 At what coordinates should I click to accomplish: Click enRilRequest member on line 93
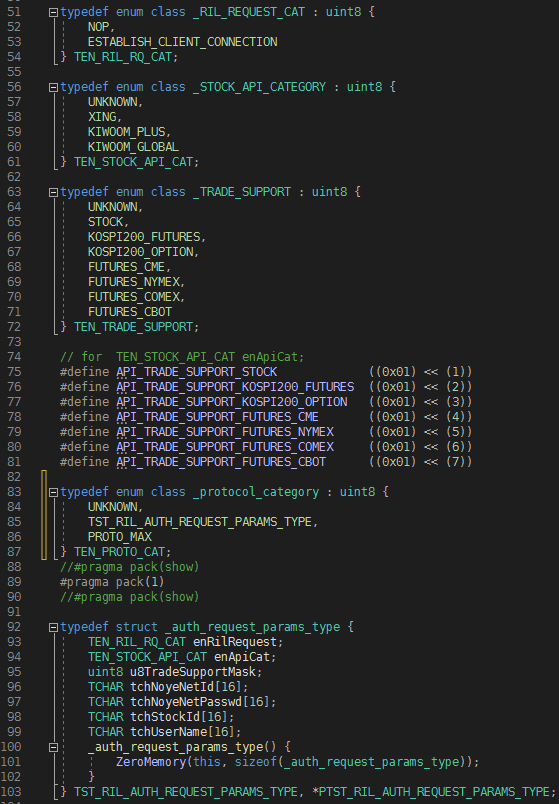(x=235, y=642)
